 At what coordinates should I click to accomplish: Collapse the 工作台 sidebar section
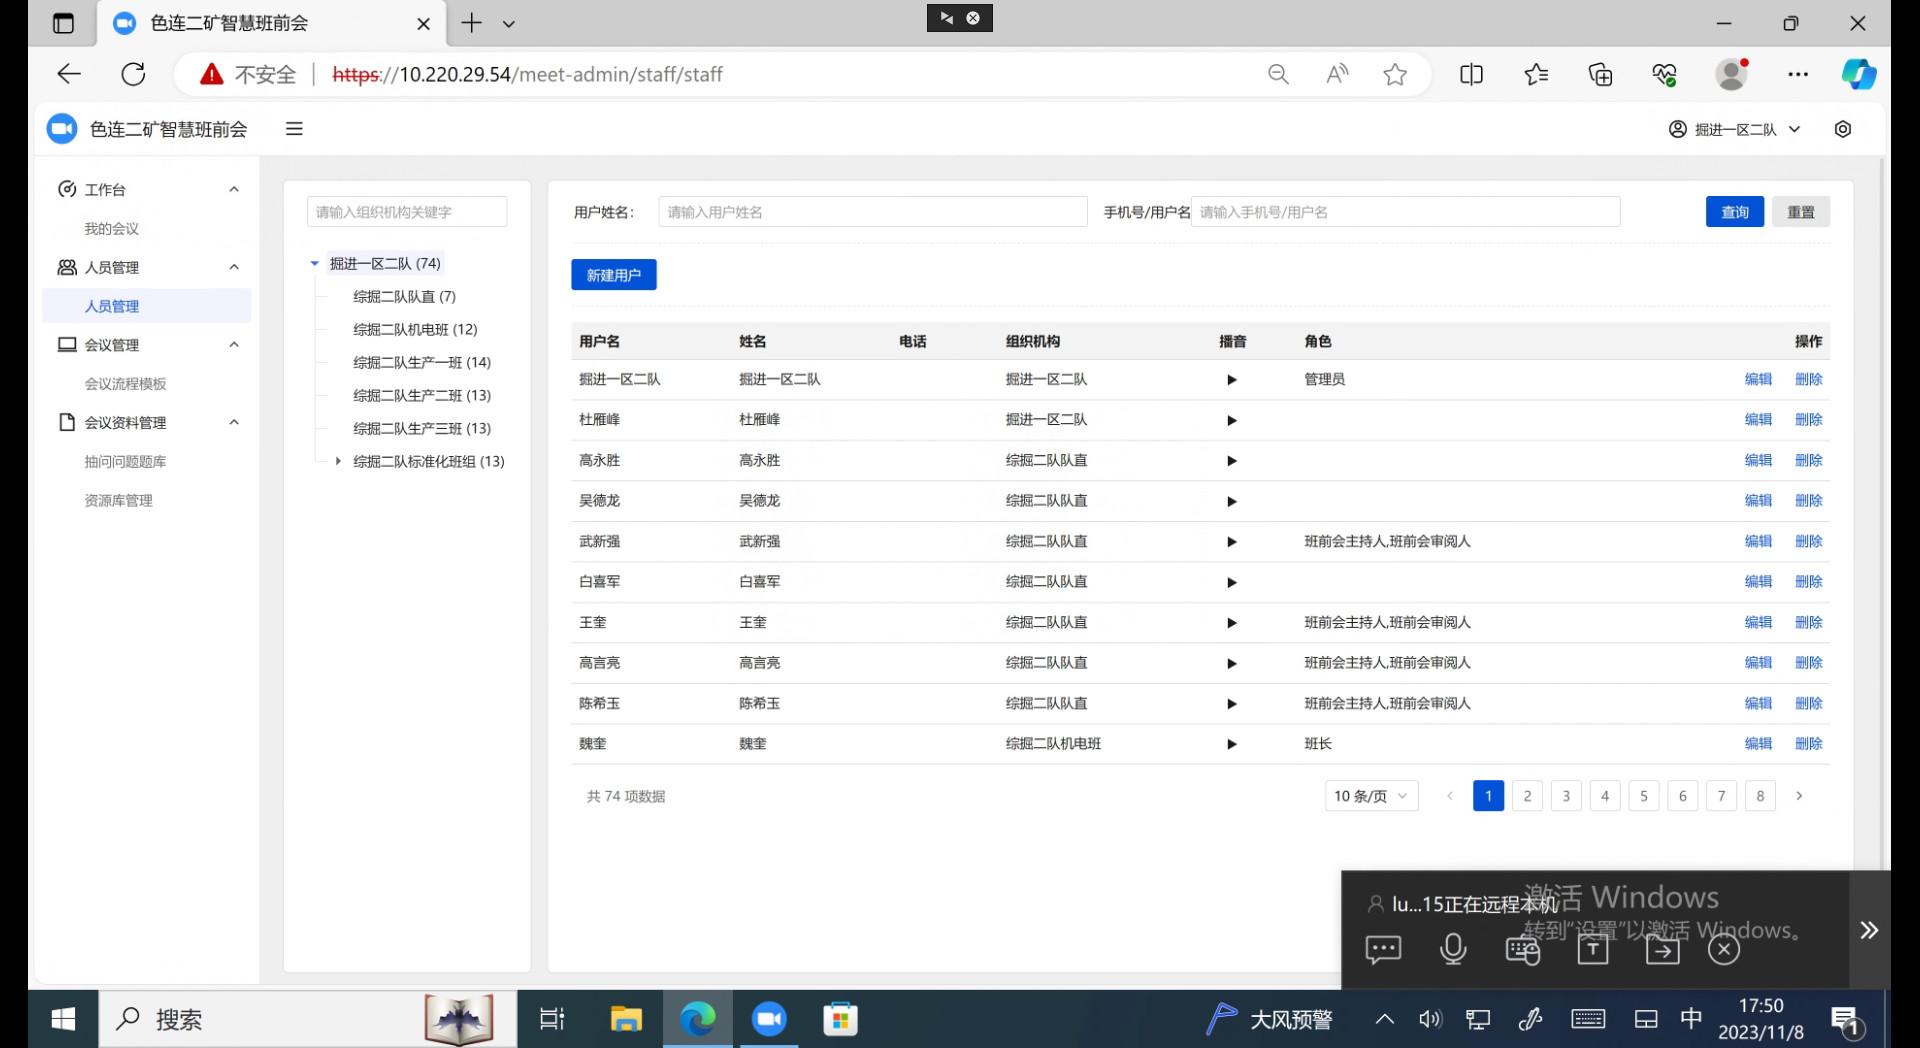pyautogui.click(x=234, y=189)
